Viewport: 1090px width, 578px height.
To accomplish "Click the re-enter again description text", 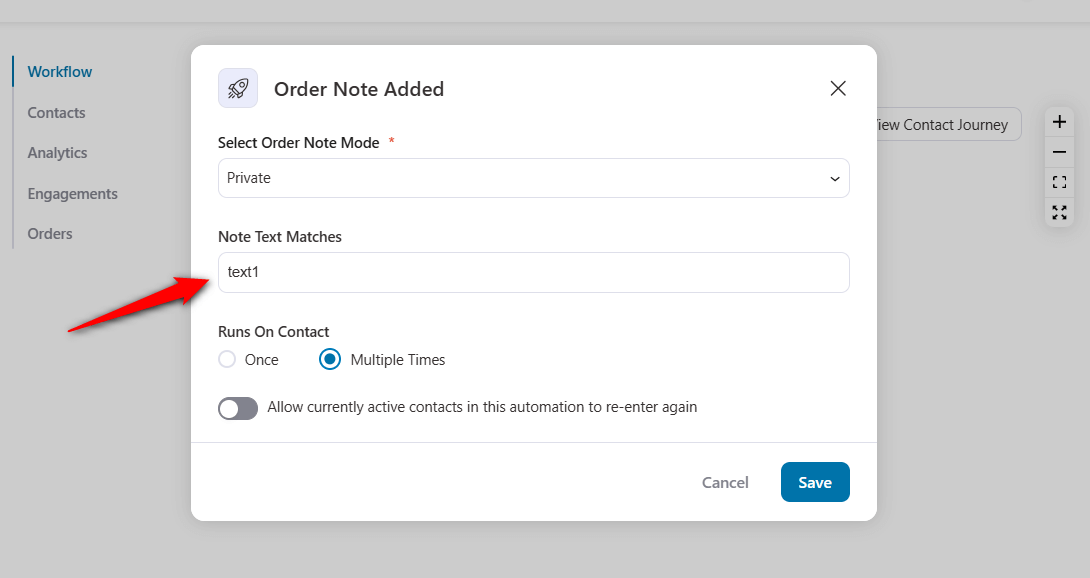I will [x=482, y=407].
